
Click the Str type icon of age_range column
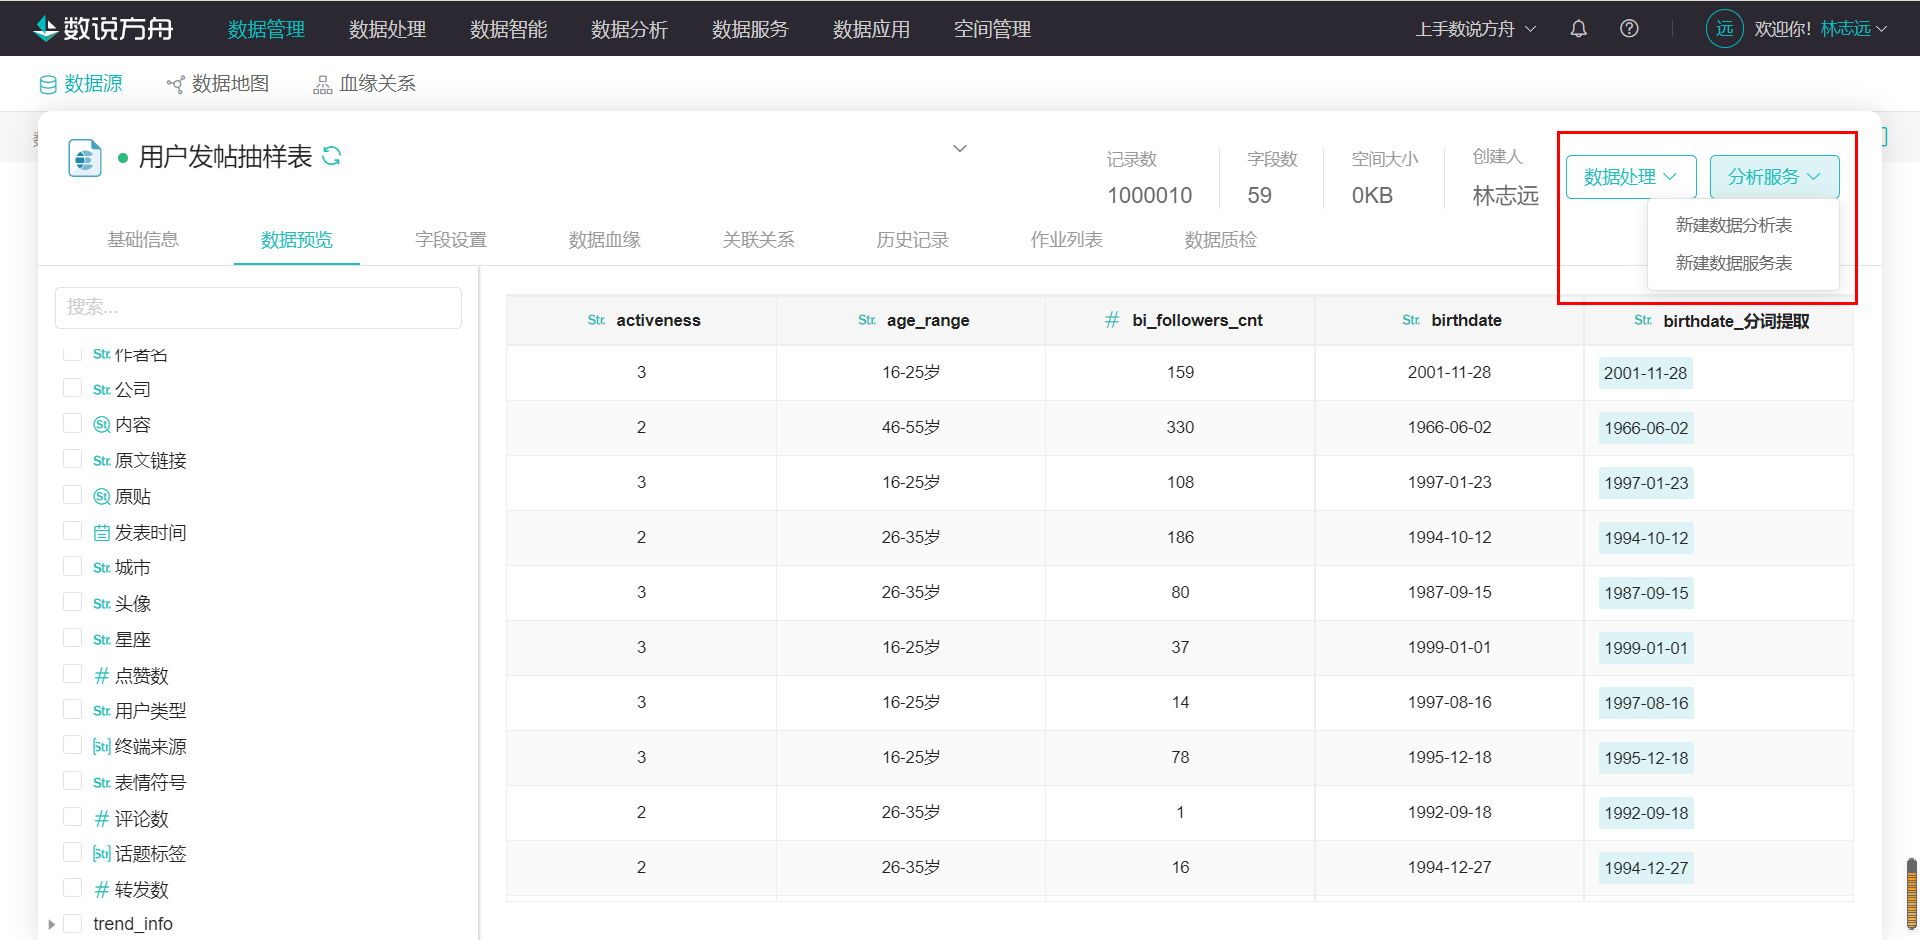(866, 320)
